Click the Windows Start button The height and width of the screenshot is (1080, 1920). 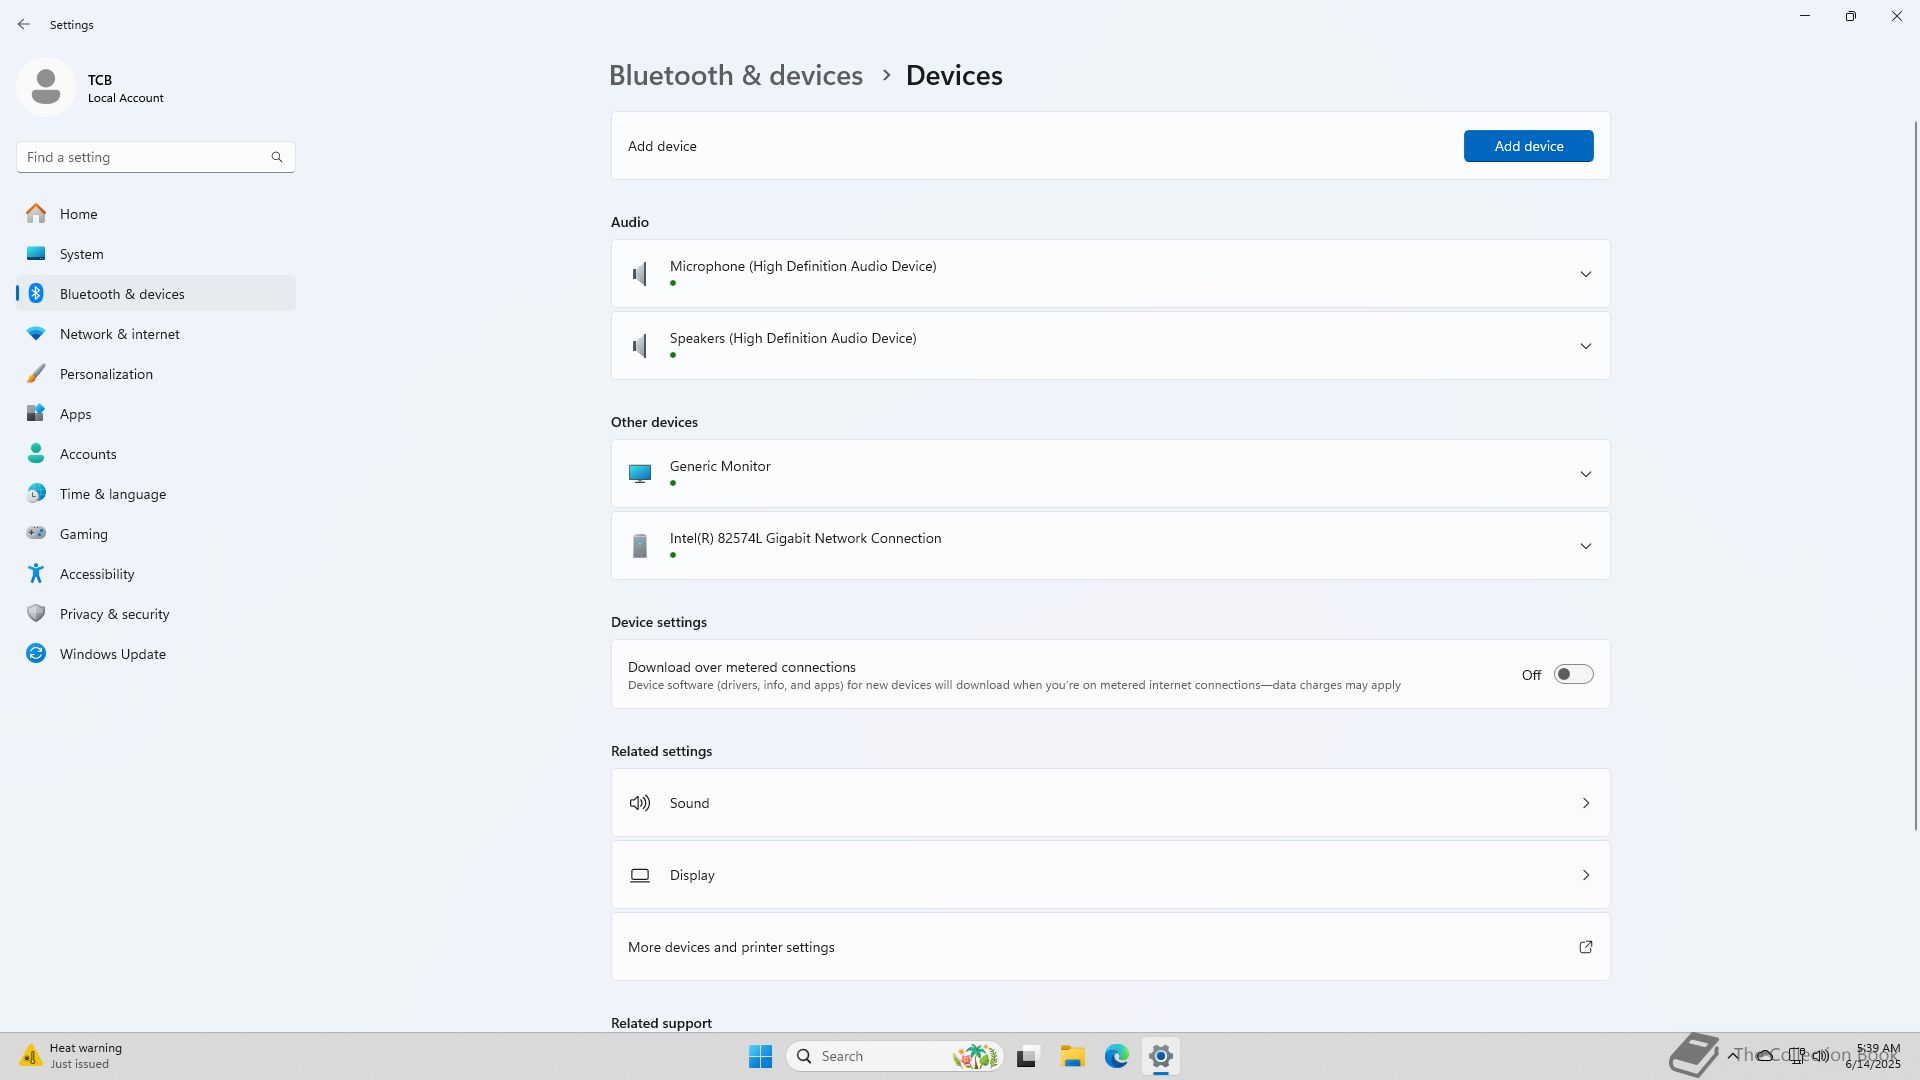[760, 1056]
